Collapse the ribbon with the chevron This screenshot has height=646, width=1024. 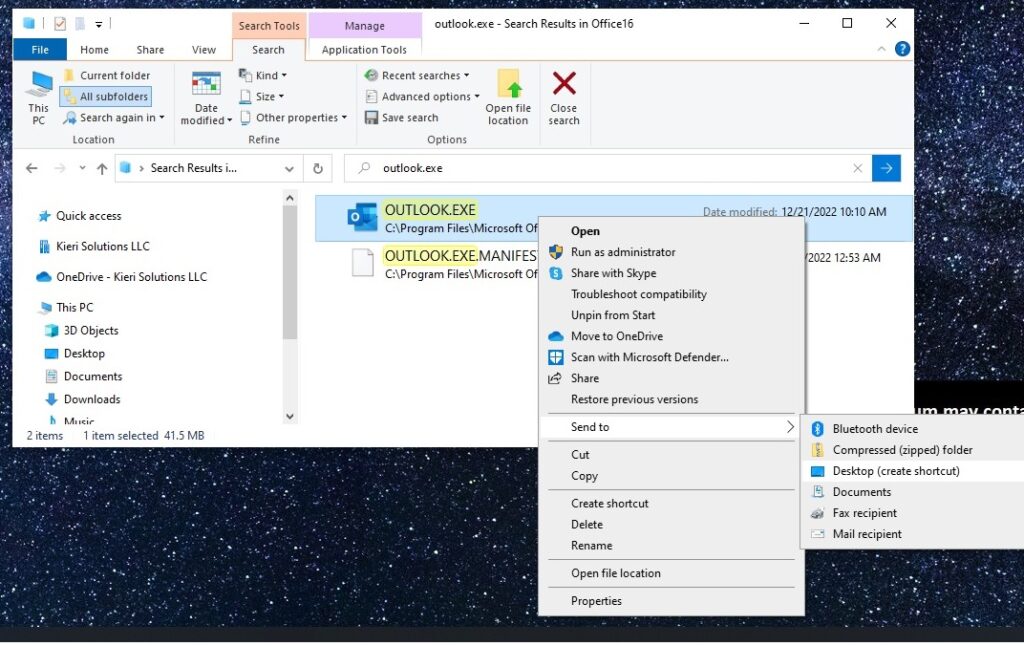(x=881, y=49)
